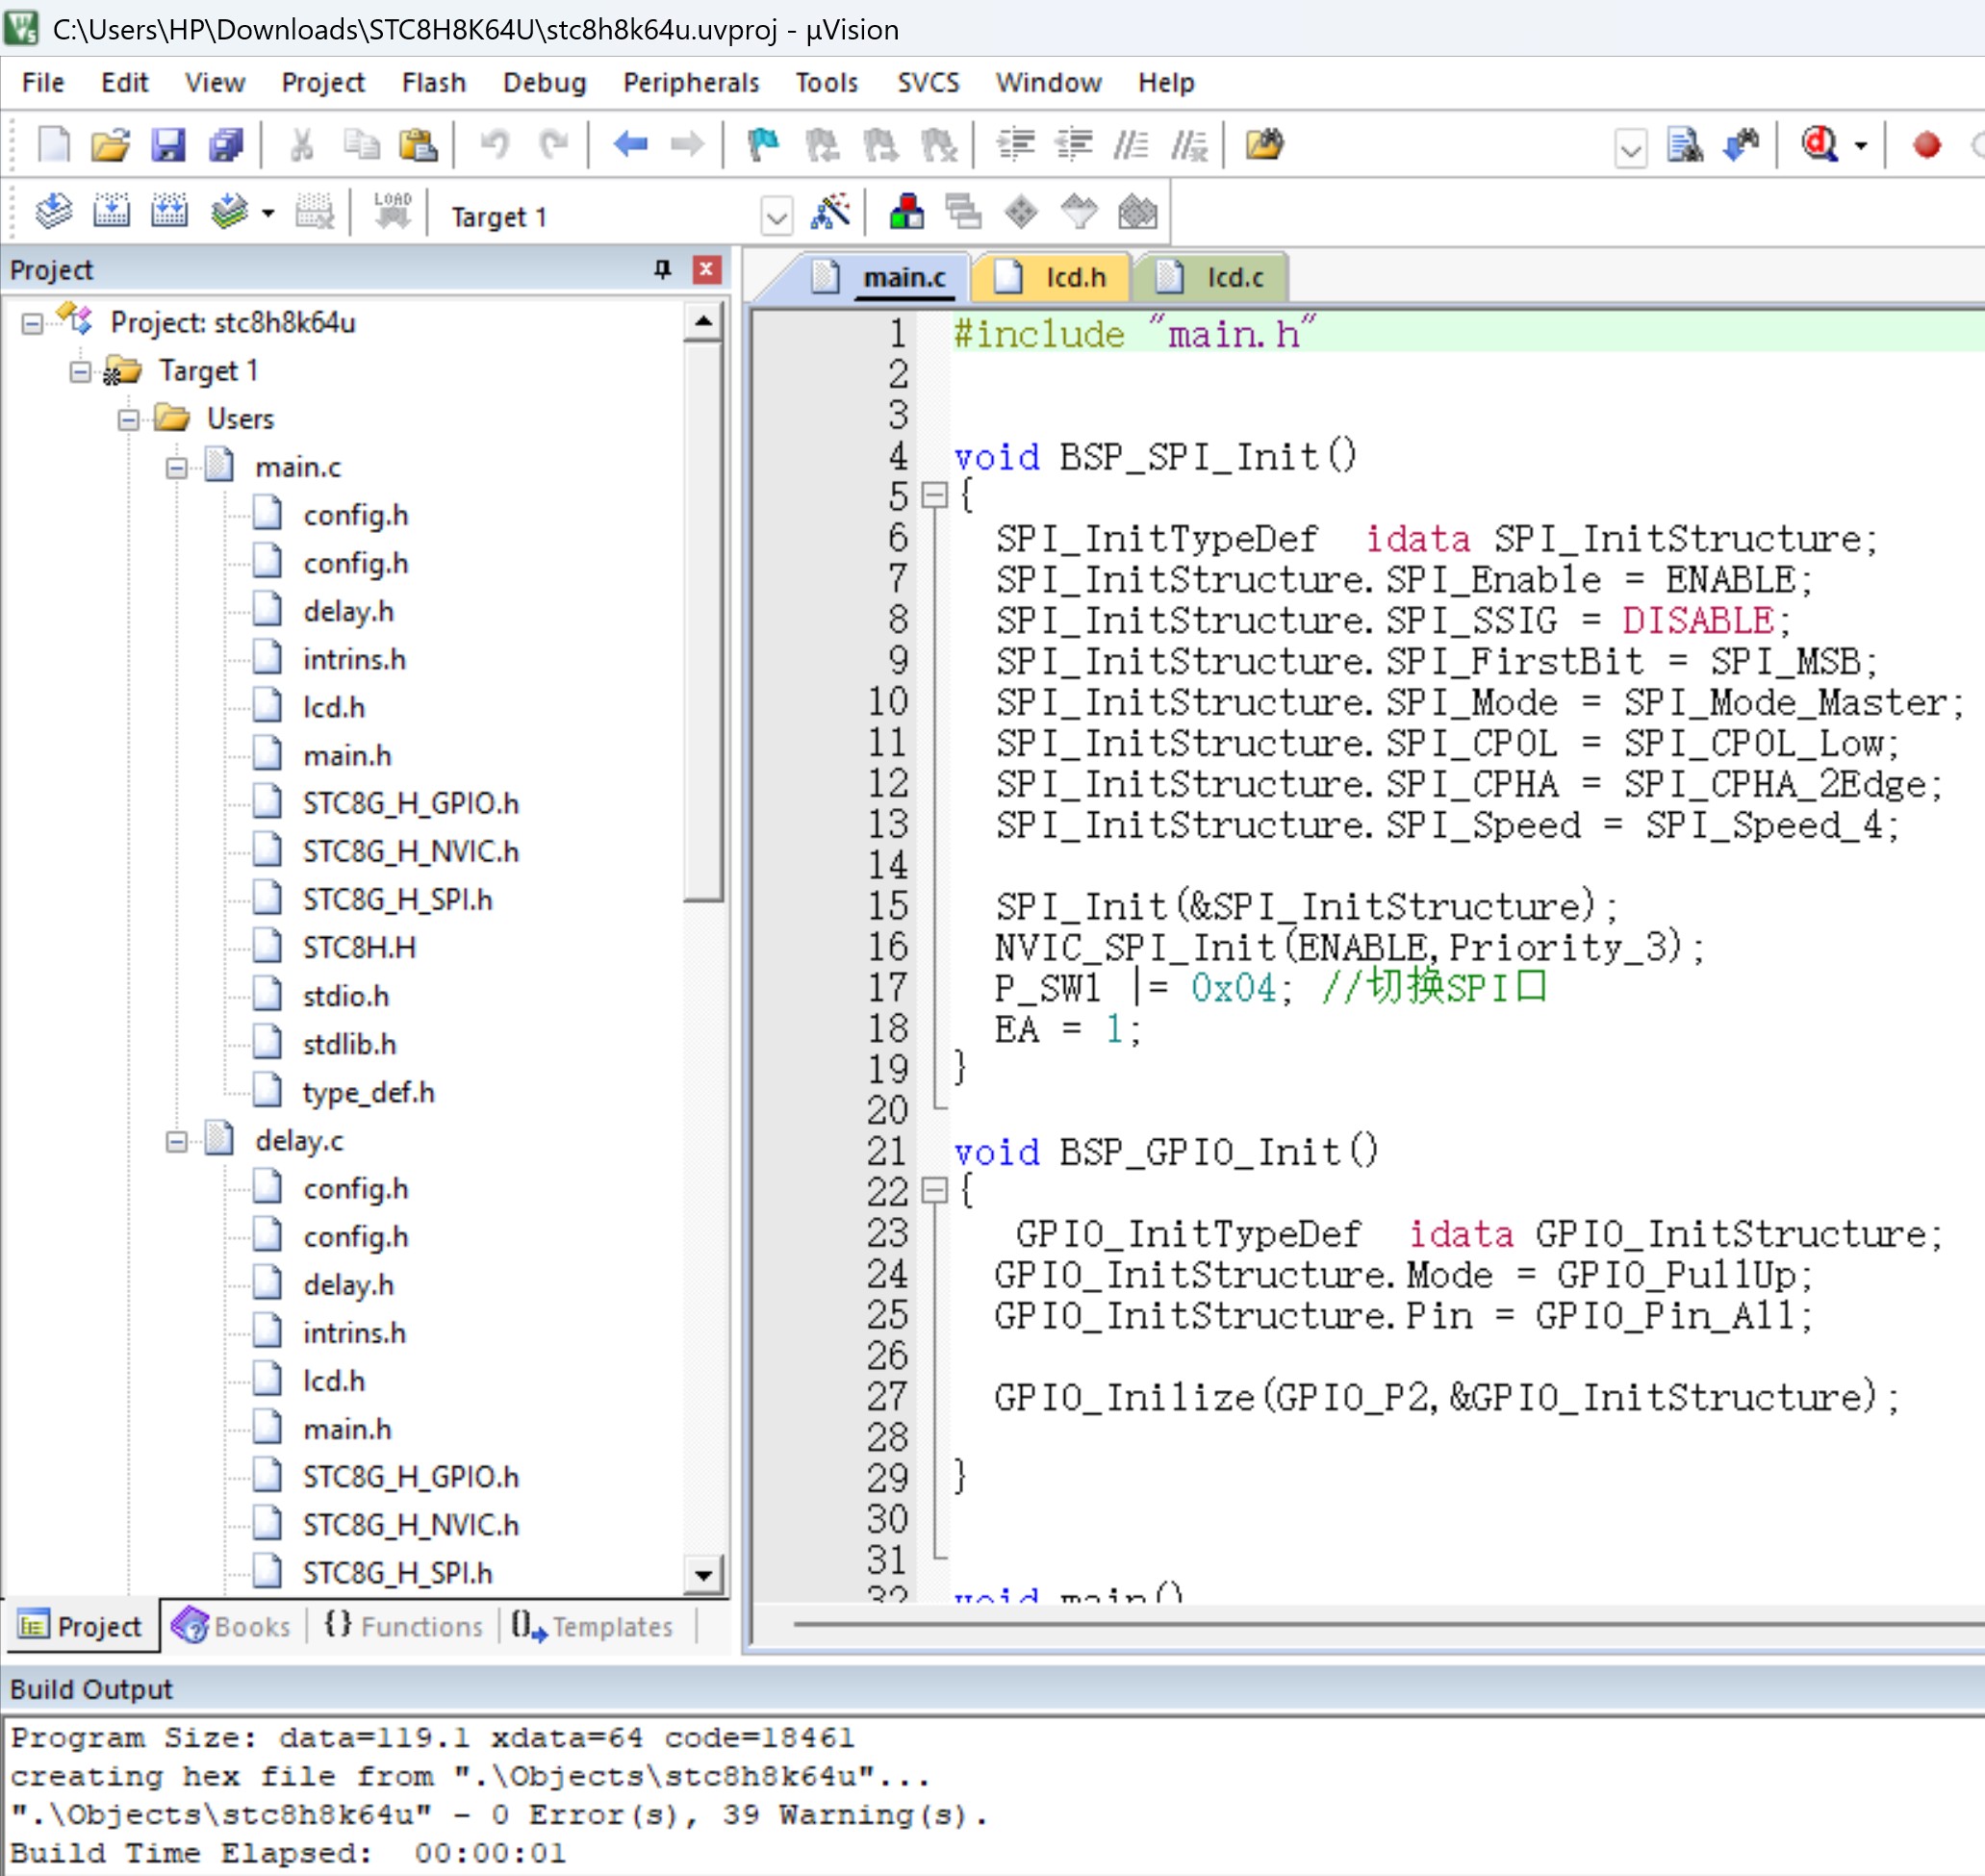Pin the Project panel
The height and width of the screenshot is (1876, 1985).
pos(662,270)
